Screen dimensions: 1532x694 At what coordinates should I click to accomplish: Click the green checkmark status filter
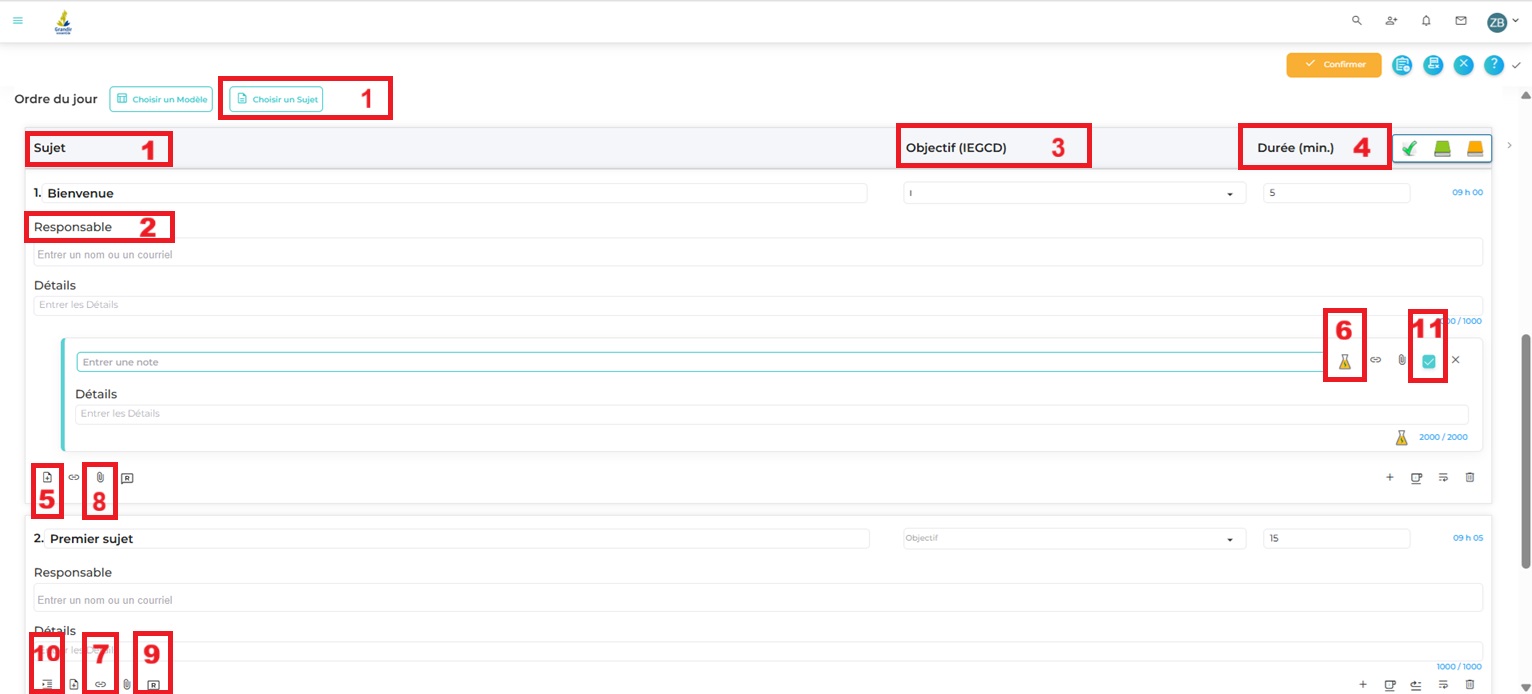click(x=1409, y=149)
